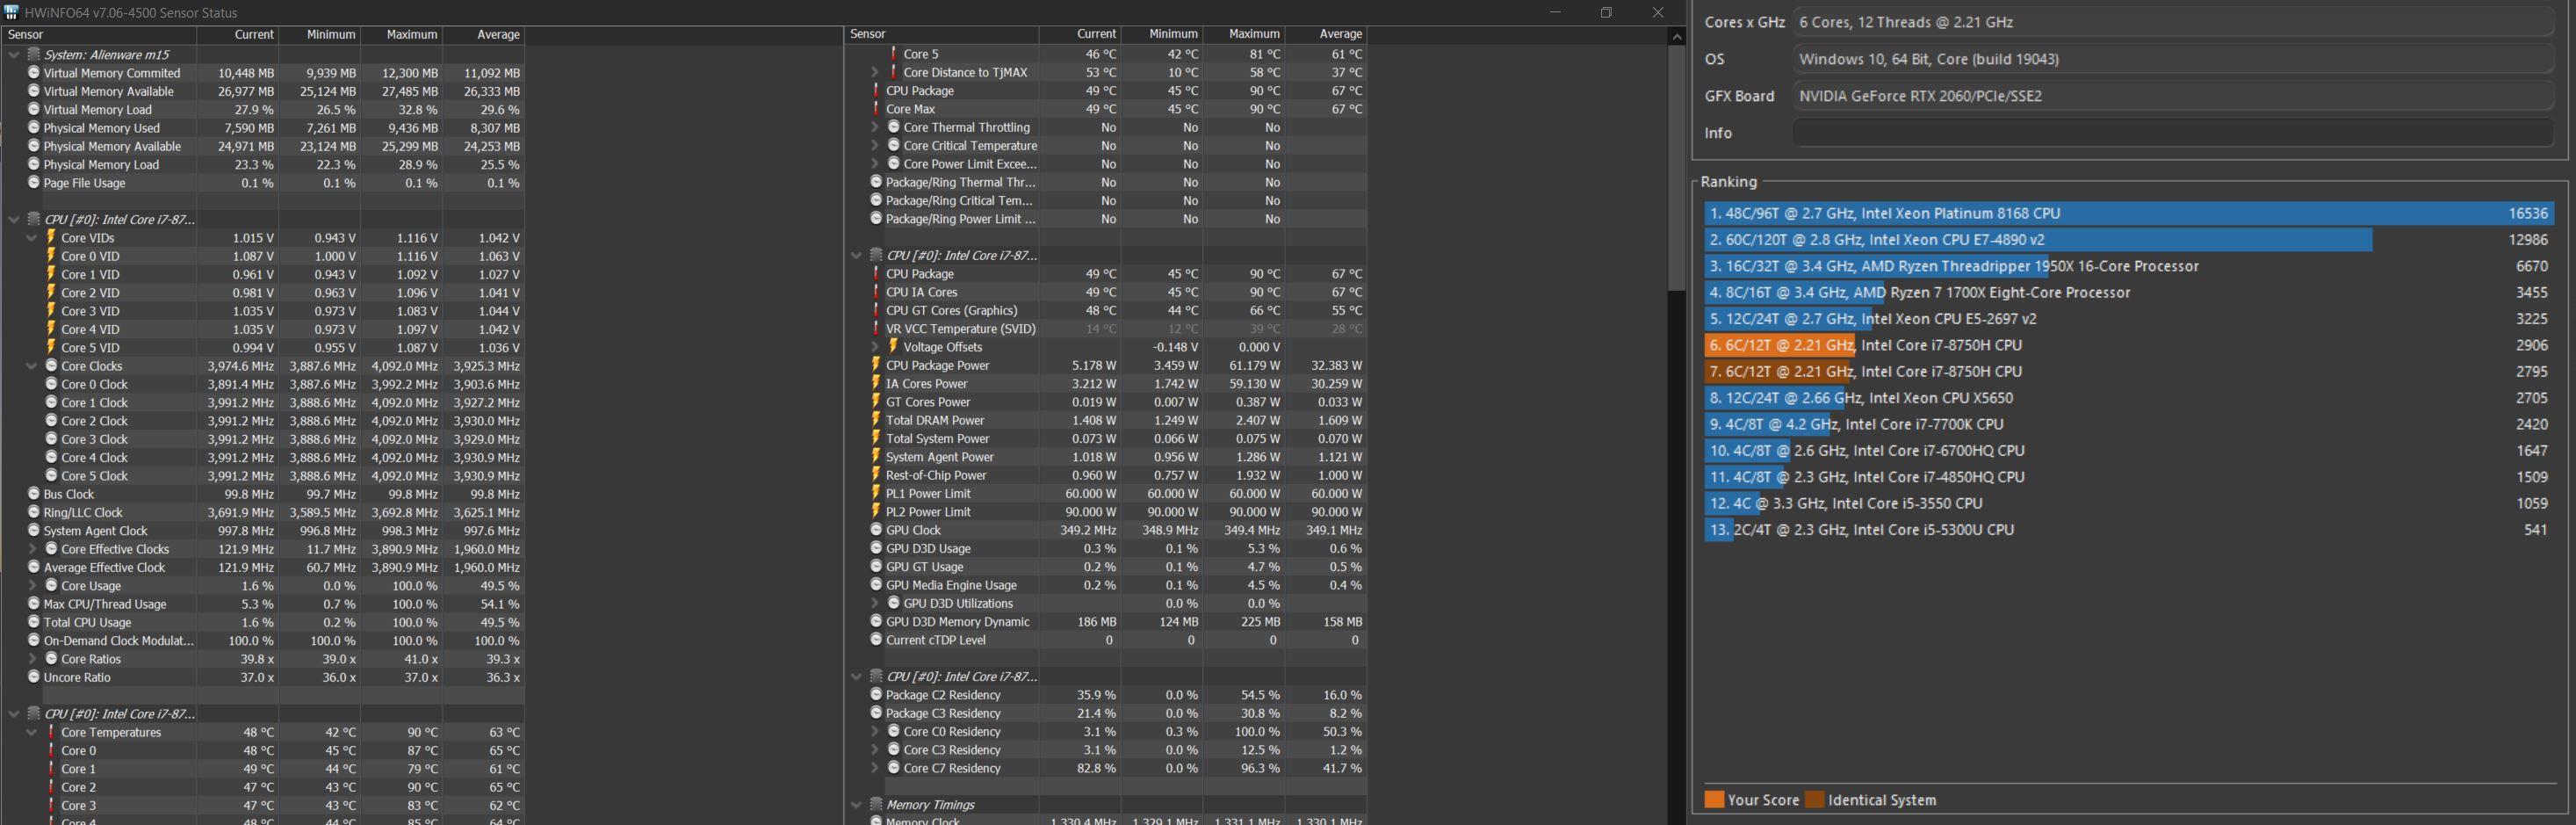Screen dimensions: 2576x825
Task: Click the lightning icon of Total DRAM Power
Action: pos(876,420)
